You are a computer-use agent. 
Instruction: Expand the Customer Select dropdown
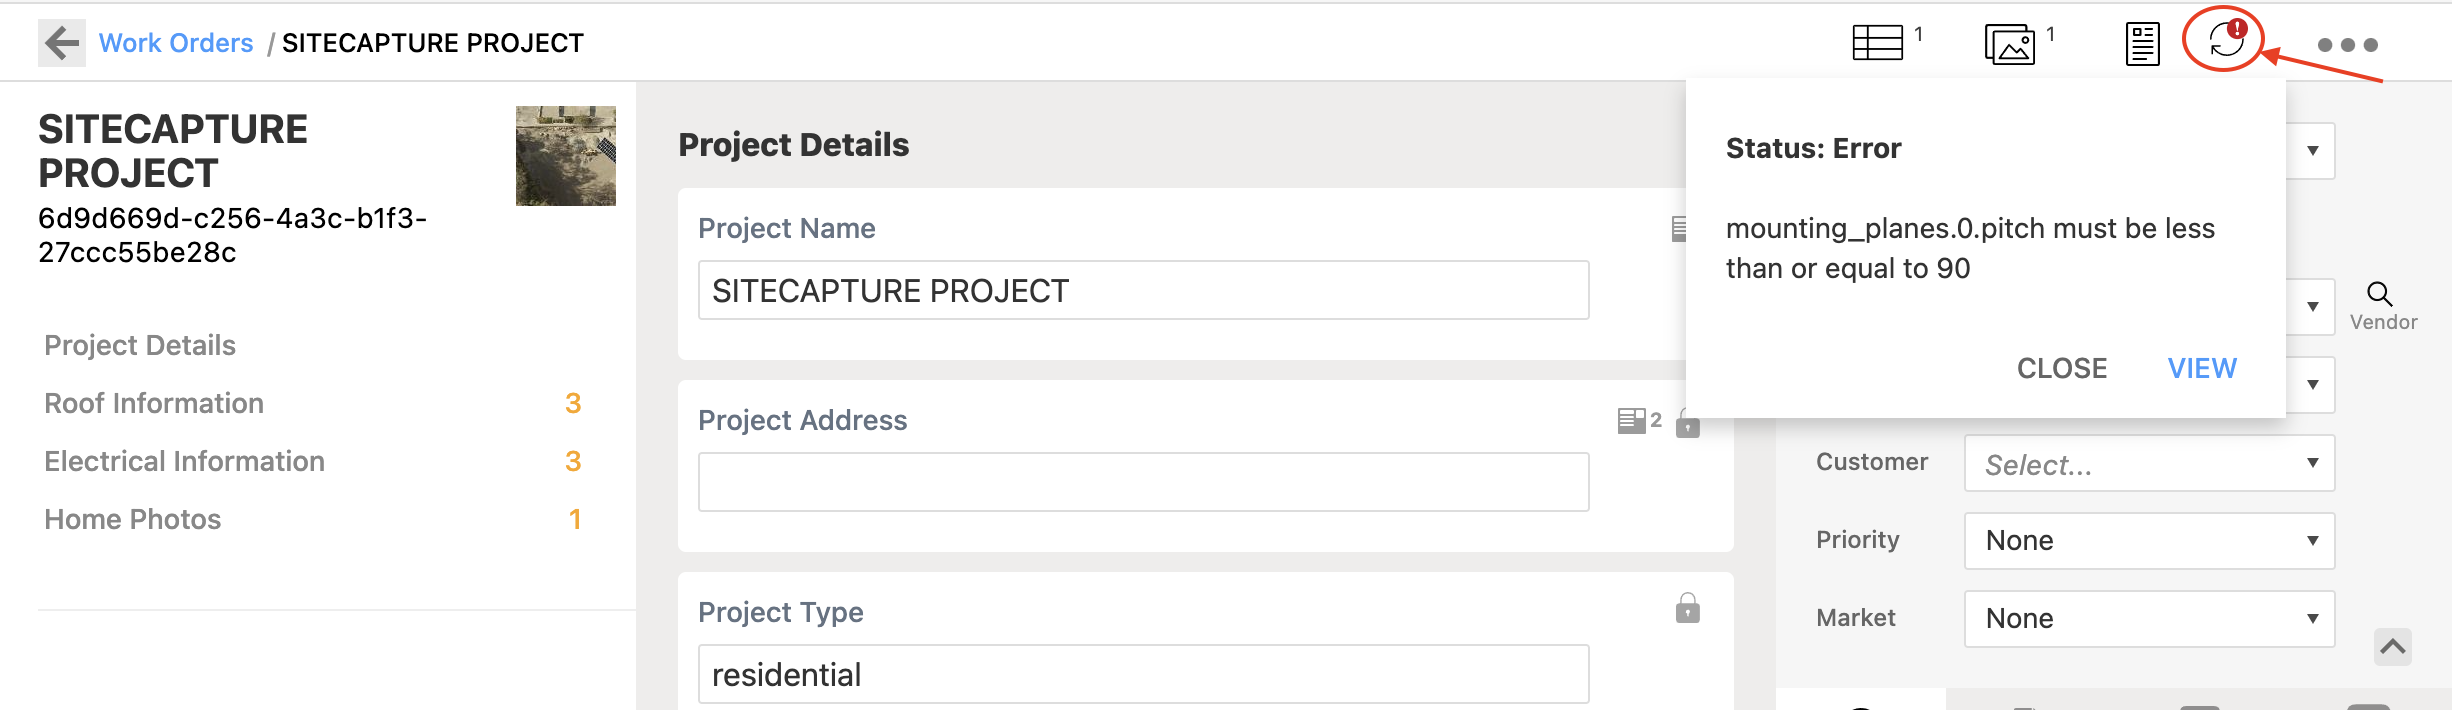2149,463
